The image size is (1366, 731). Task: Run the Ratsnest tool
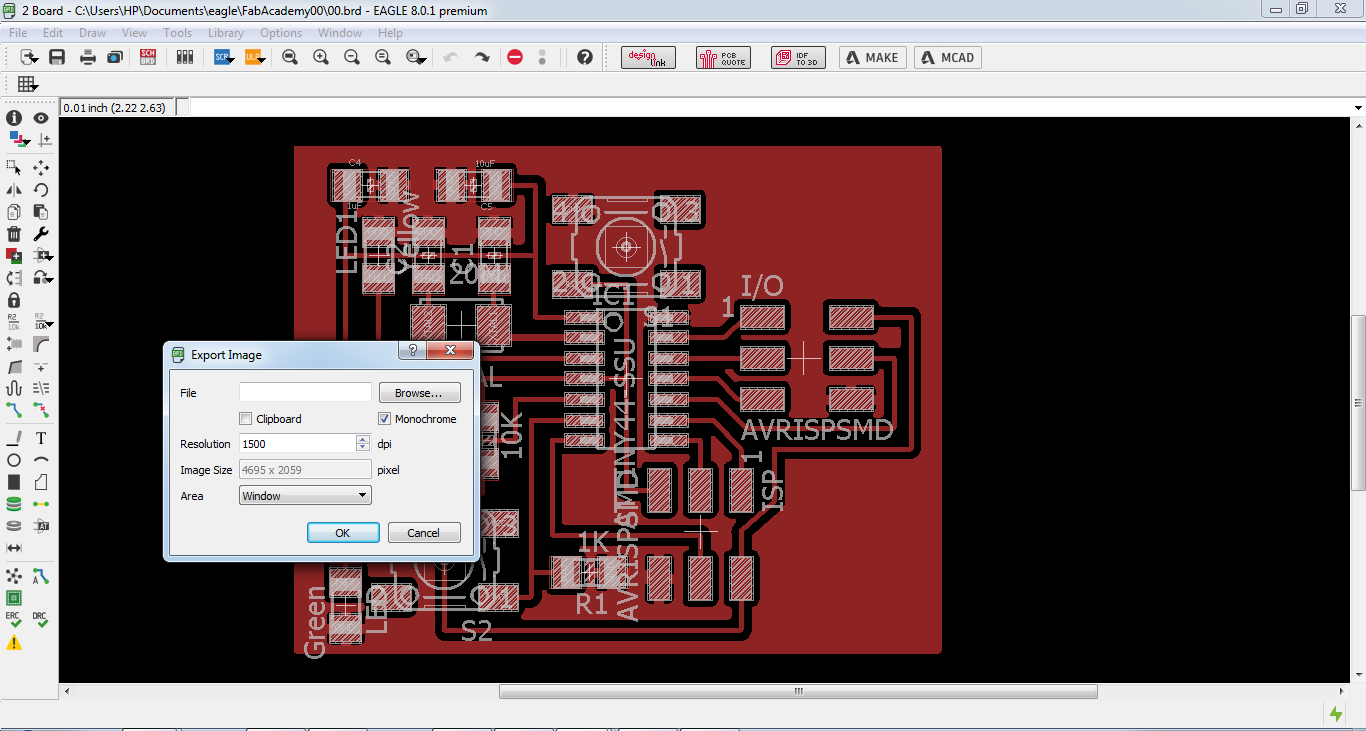point(14,576)
